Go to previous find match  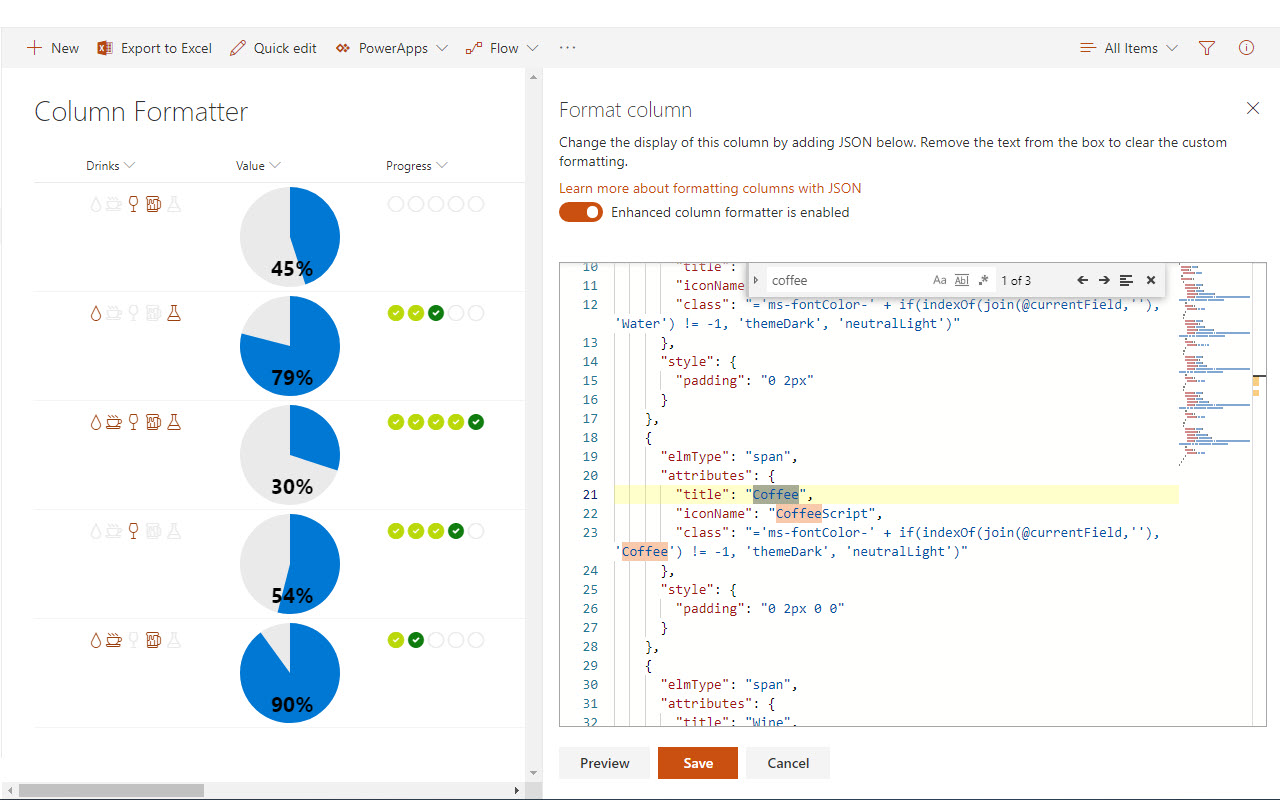coord(1082,280)
